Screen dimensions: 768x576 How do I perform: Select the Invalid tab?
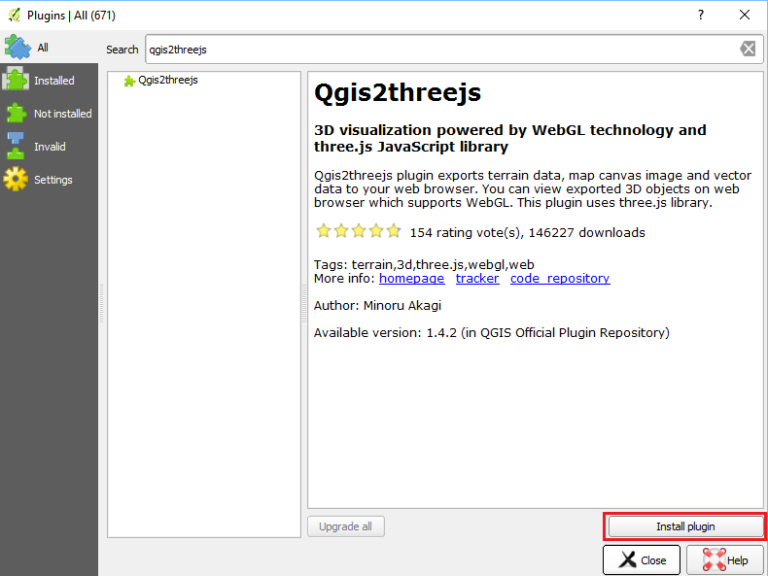[x=50, y=147]
